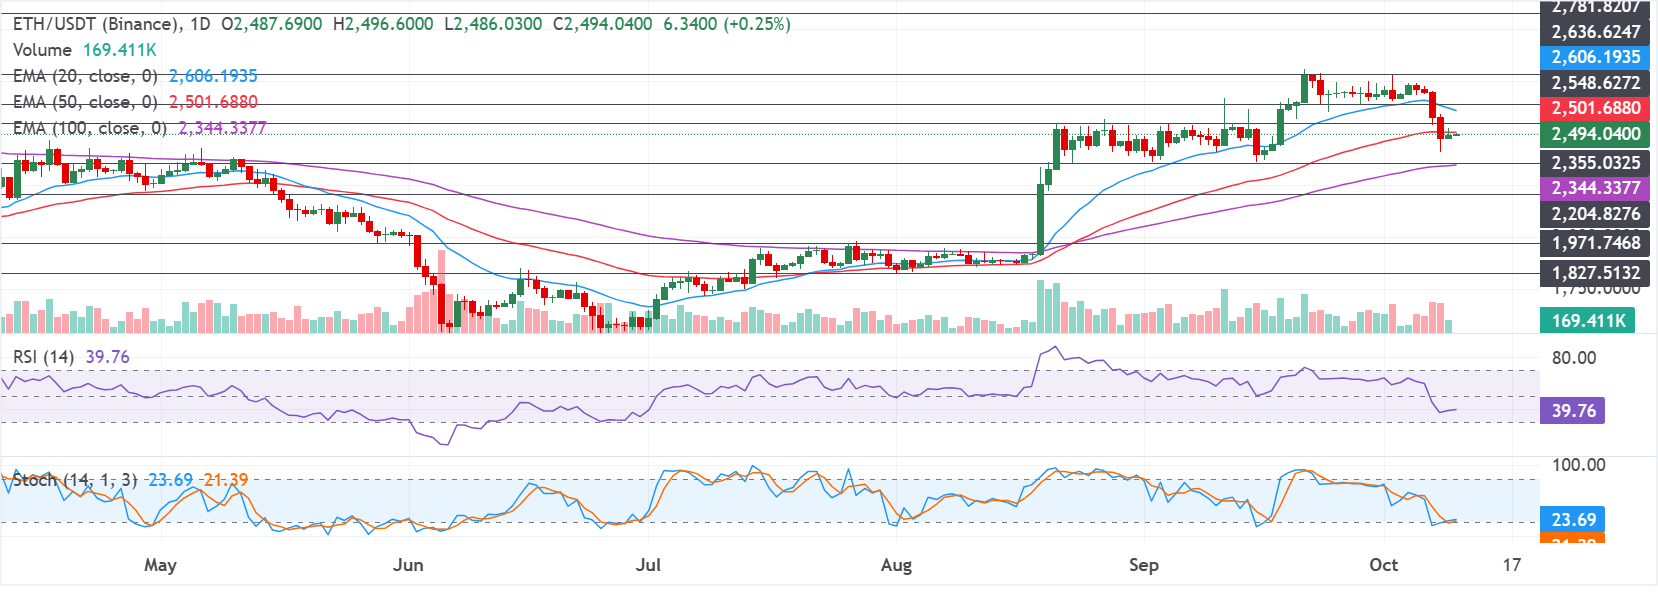Click the 80.00 RSI axis label
Viewport: 1658px width, 595px height.
point(1574,358)
